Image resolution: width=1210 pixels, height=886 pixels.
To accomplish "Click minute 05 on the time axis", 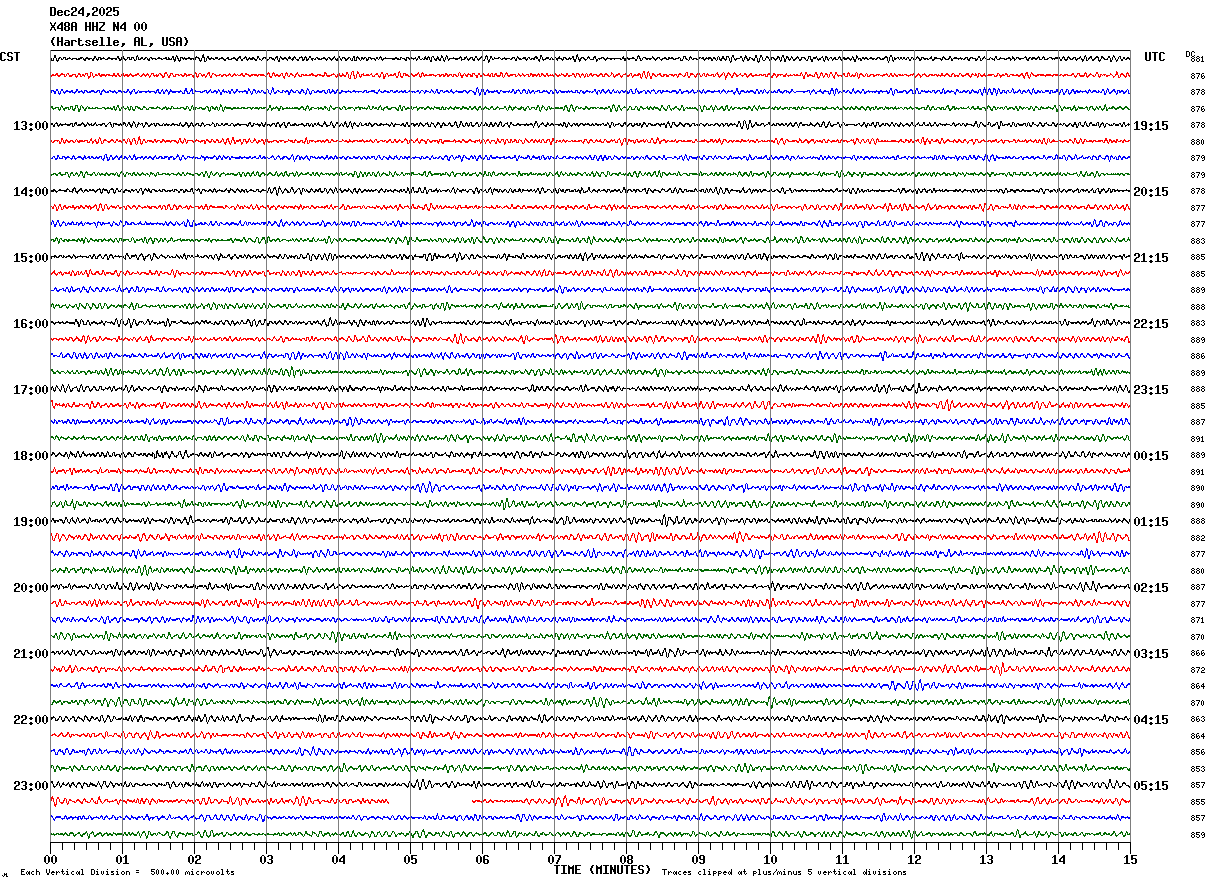I will click(410, 859).
